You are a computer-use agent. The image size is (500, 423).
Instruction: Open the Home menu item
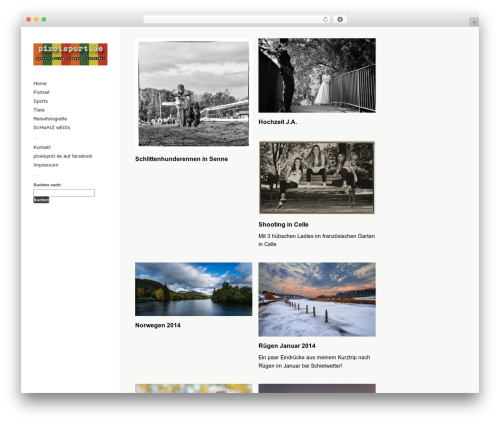click(40, 83)
